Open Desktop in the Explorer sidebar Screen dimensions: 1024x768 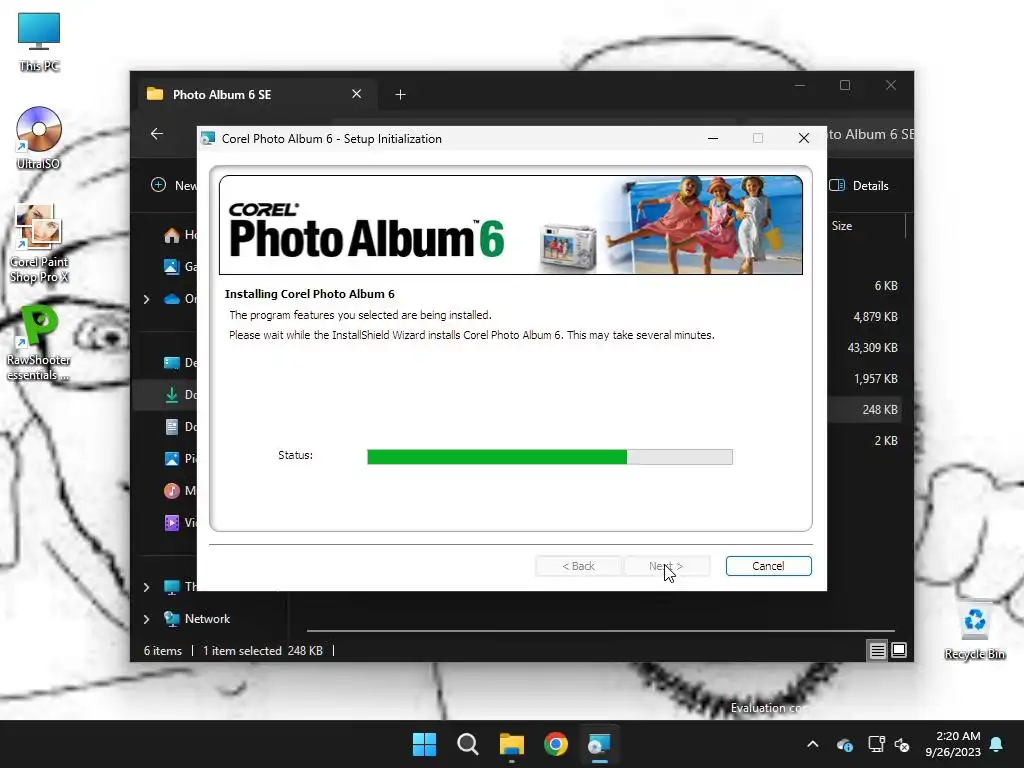(181, 362)
